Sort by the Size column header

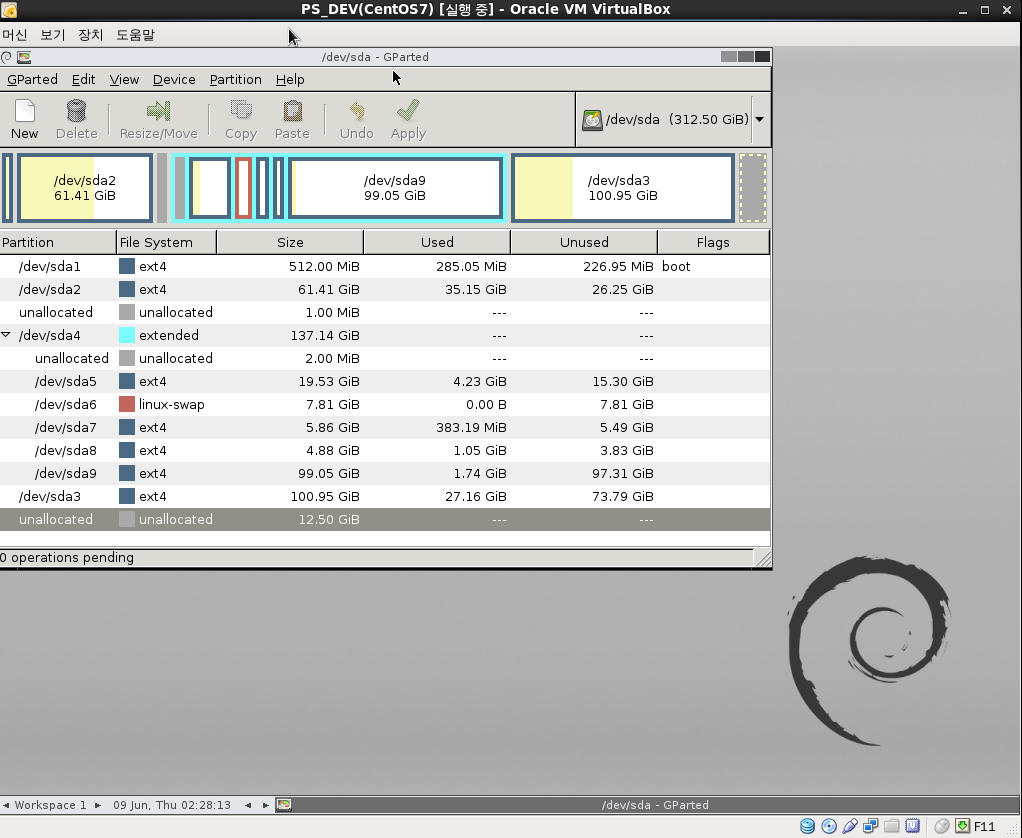click(290, 242)
